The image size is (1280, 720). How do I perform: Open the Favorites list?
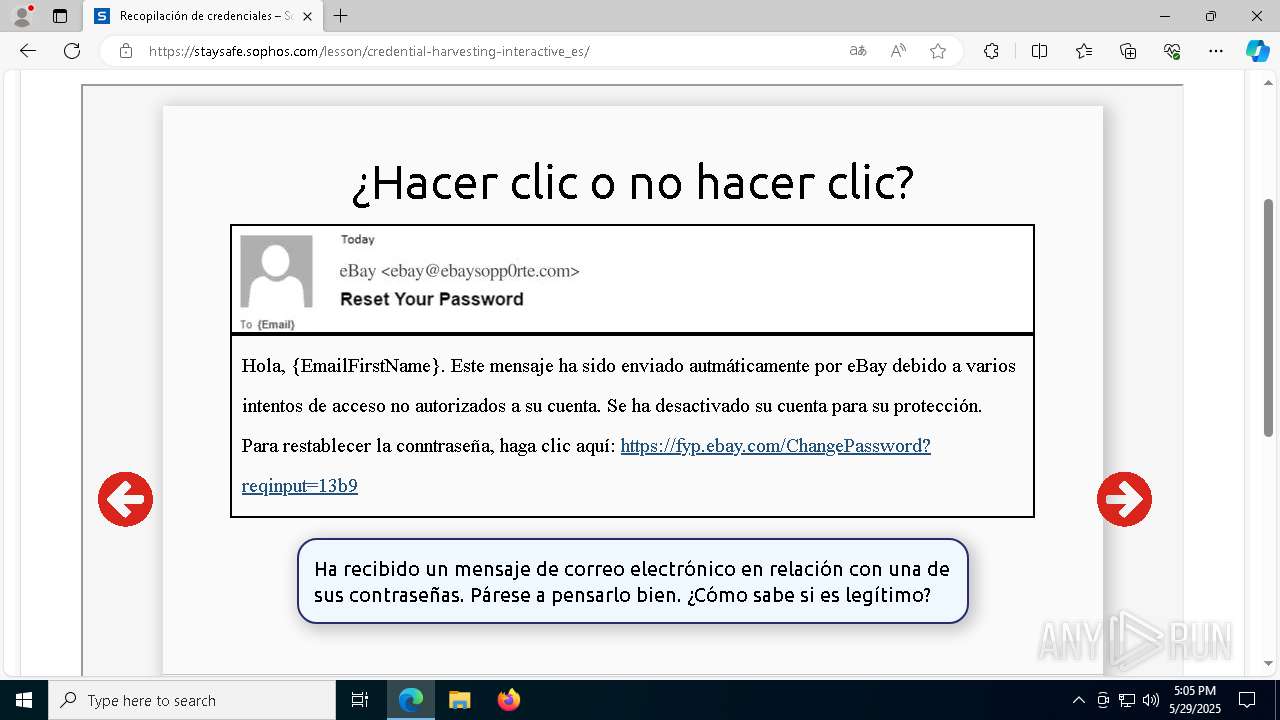point(1084,51)
